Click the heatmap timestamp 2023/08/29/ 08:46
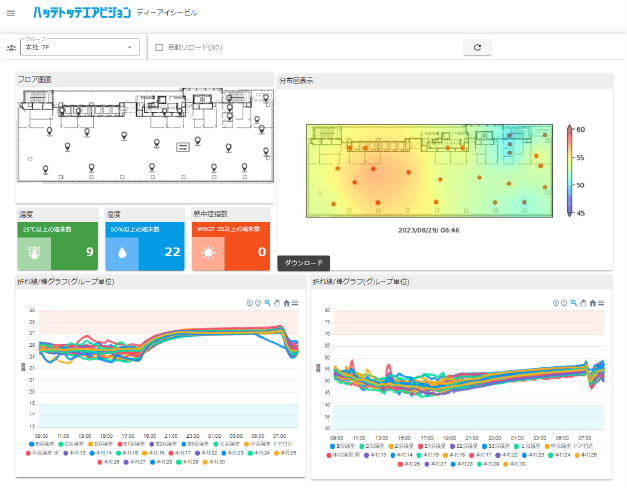Image resolution: width=627 pixels, height=488 pixels. [429, 230]
